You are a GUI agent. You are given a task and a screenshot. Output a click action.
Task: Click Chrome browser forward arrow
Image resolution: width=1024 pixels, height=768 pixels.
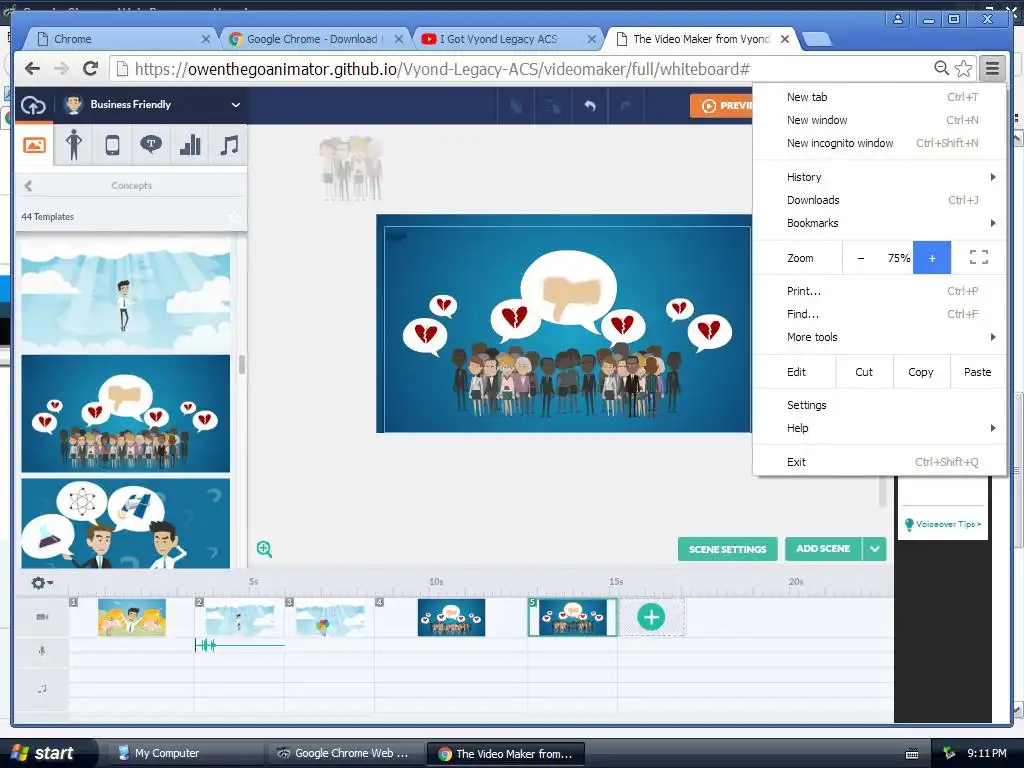[61, 69]
